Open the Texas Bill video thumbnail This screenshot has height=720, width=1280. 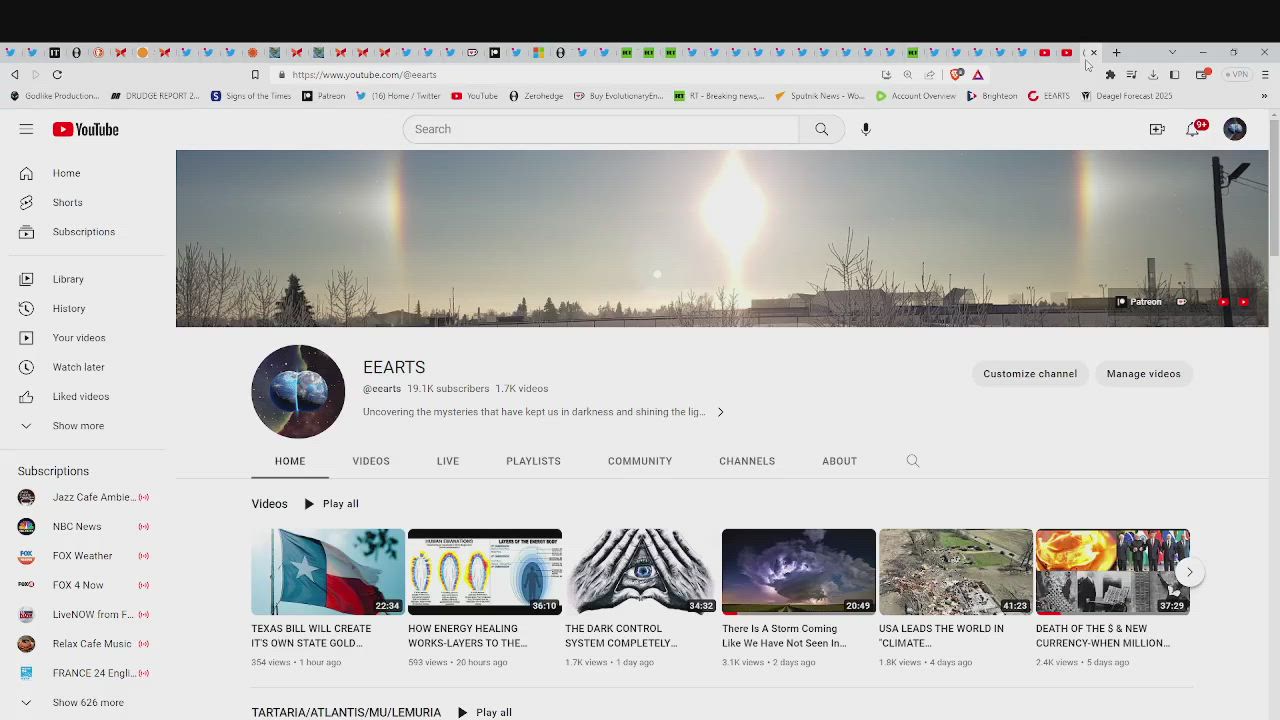click(328, 571)
